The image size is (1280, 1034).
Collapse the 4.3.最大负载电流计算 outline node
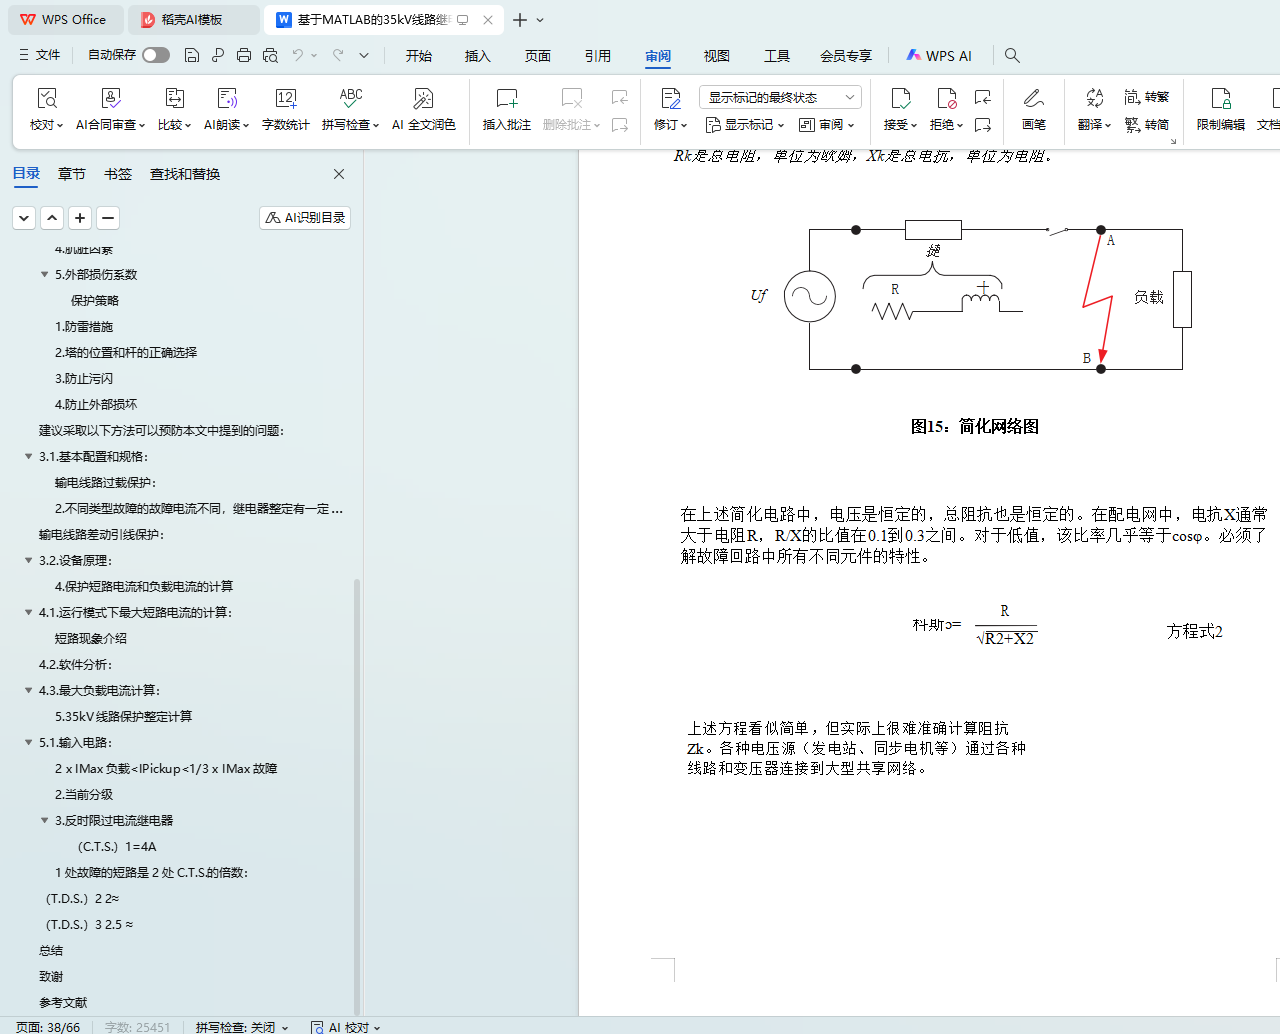pos(28,690)
